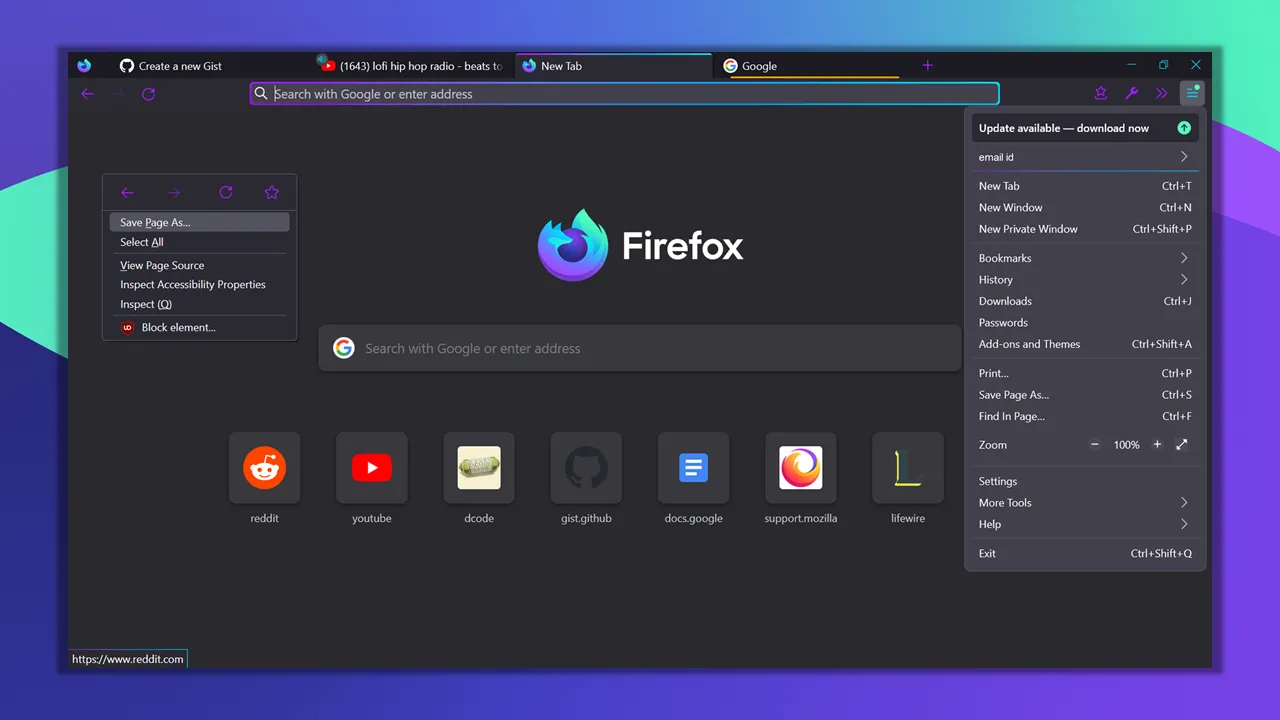Click the Google search field on the page
Screen dimensions: 1280x720
tap(640, 348)
